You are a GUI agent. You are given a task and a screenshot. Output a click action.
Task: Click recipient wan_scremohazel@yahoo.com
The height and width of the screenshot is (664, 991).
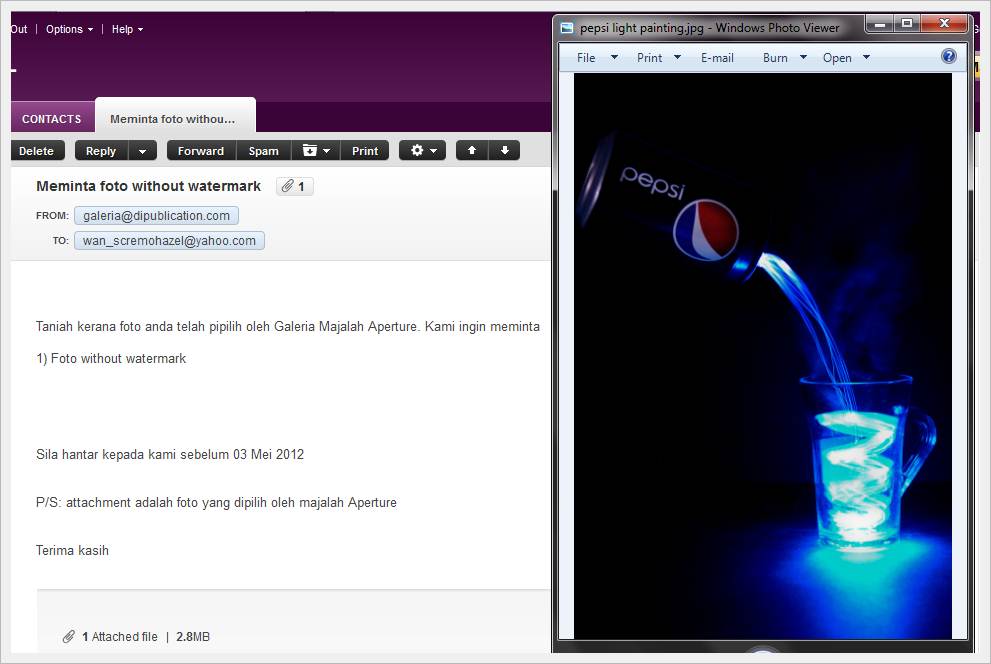(169, 241)
